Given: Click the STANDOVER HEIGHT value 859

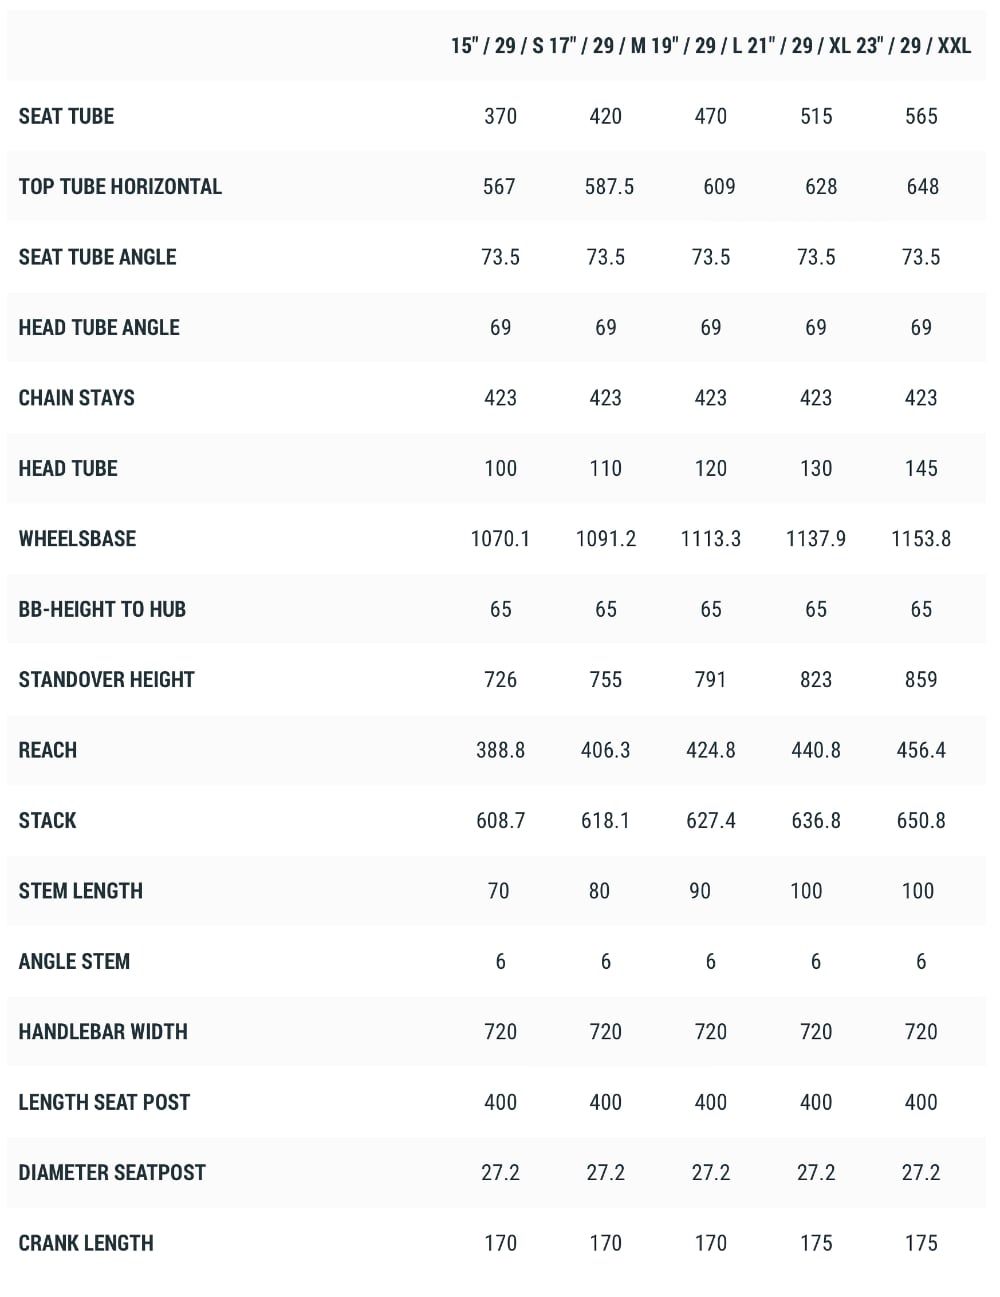Looking at the screenshot, I should pos(921,680).
